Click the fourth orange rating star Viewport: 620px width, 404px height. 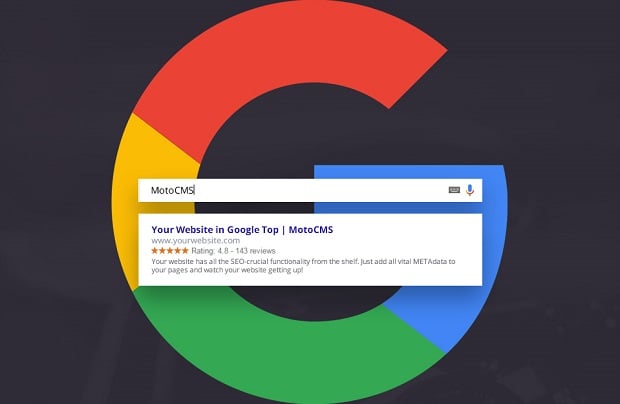(x=178, y=251)
